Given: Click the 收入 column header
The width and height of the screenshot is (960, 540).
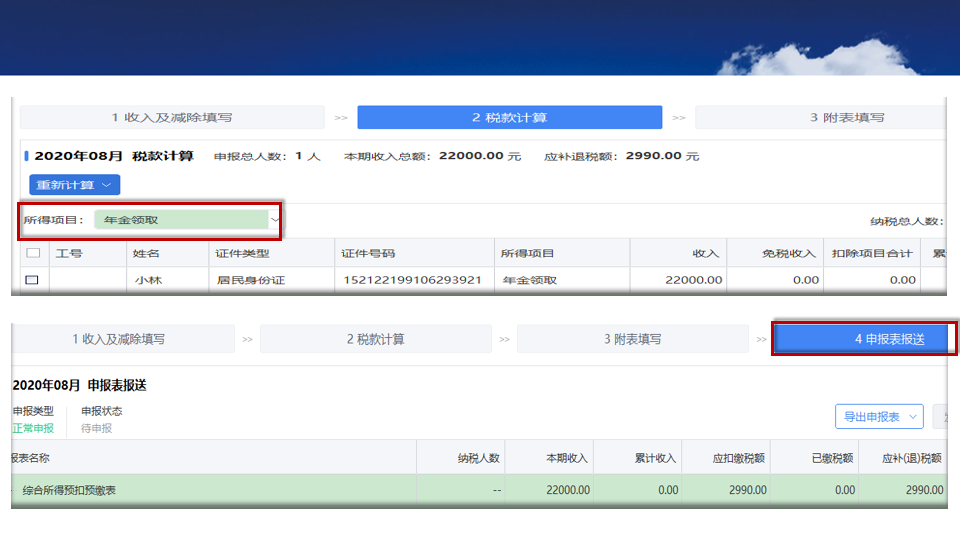Looking at the screenshot, I should (705, 253).
